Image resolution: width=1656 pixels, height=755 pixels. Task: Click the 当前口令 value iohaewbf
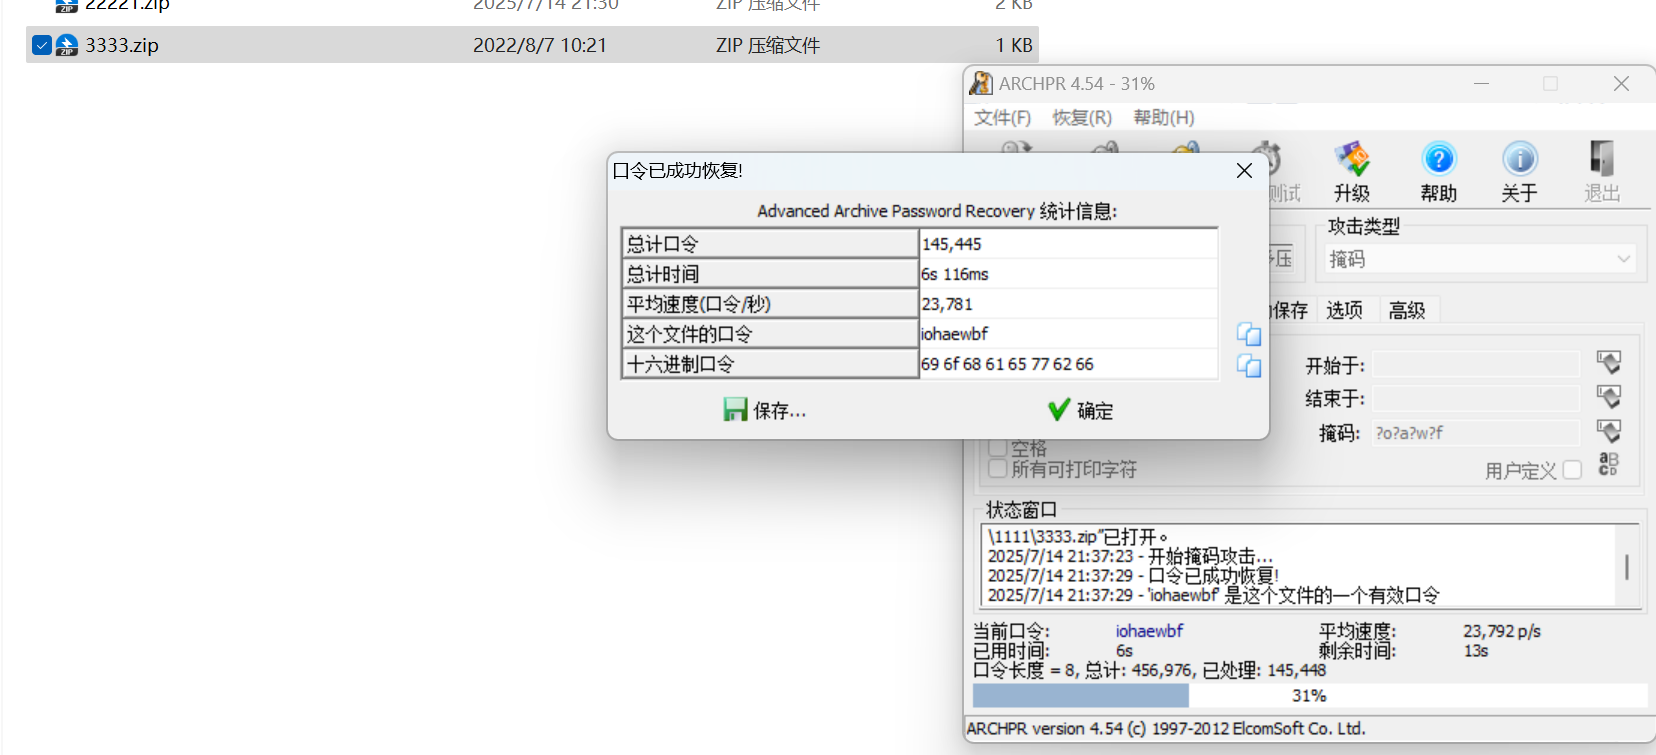[1149, 631]
